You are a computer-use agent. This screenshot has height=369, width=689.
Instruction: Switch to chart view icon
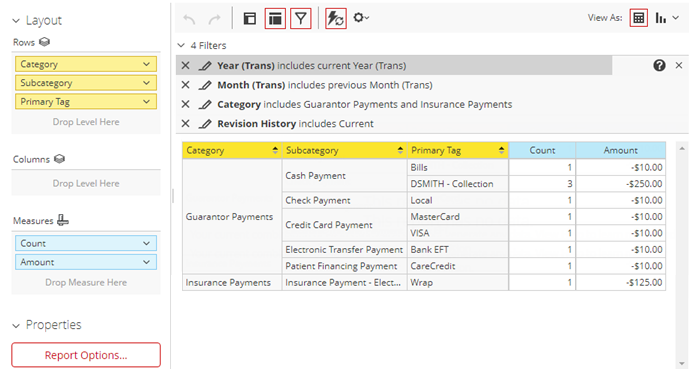pos(660,18)
